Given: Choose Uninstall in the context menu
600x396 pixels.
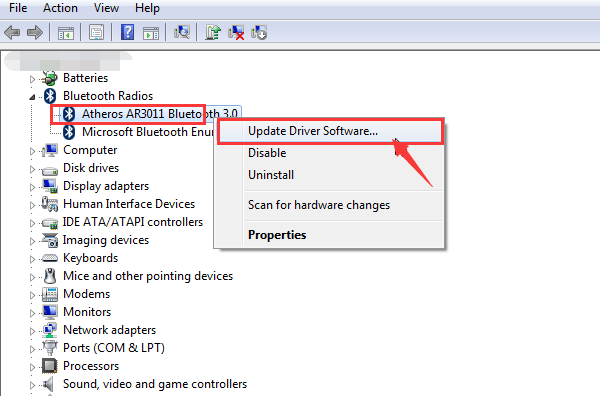Looking at the screenshot, I should pyautogui.click(x=331, y=175).
